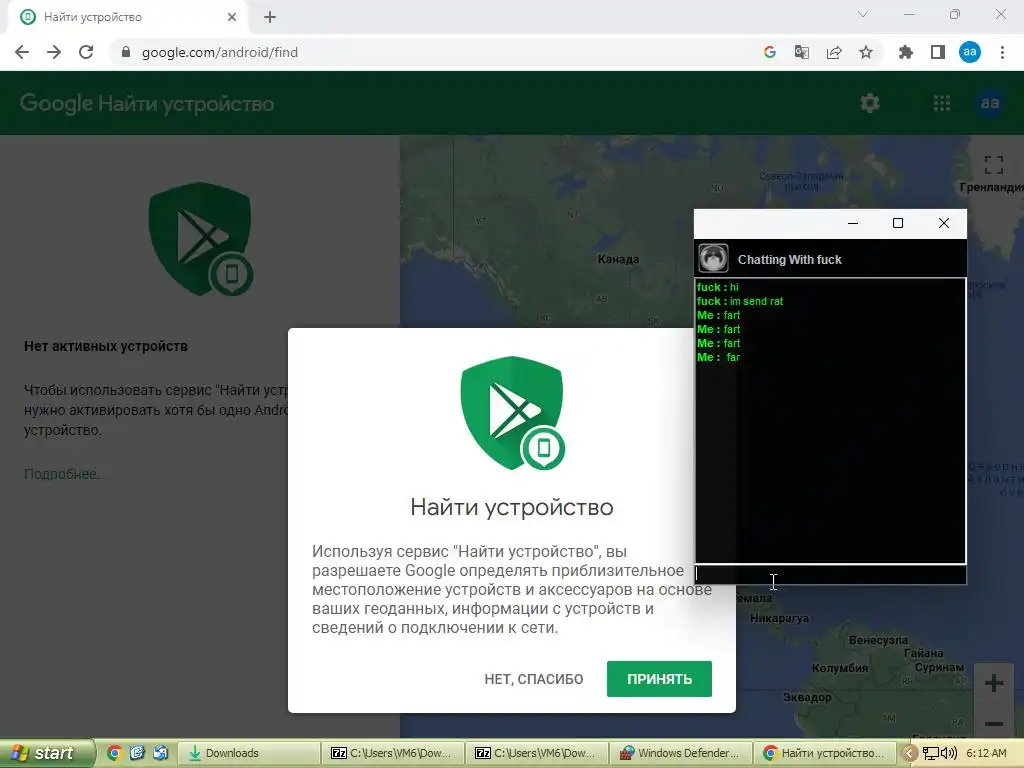
Task: Maximize the chat window
Action: point(898,223)
